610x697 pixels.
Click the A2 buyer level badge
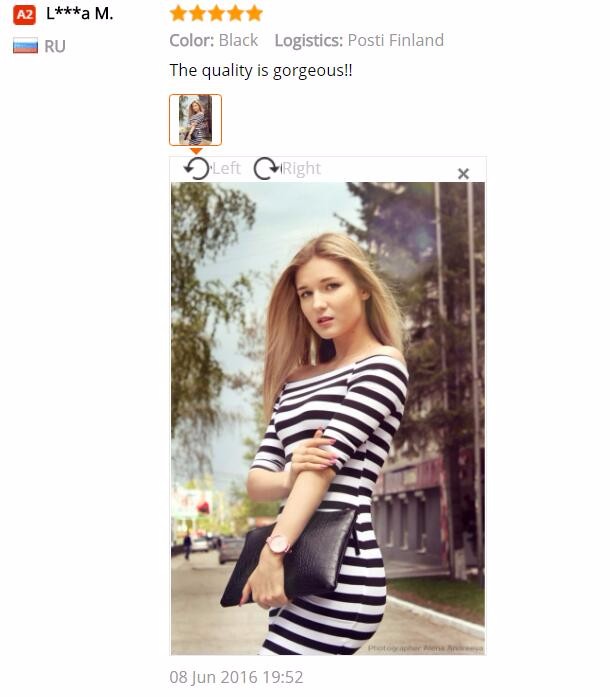(x=24, y=15)
